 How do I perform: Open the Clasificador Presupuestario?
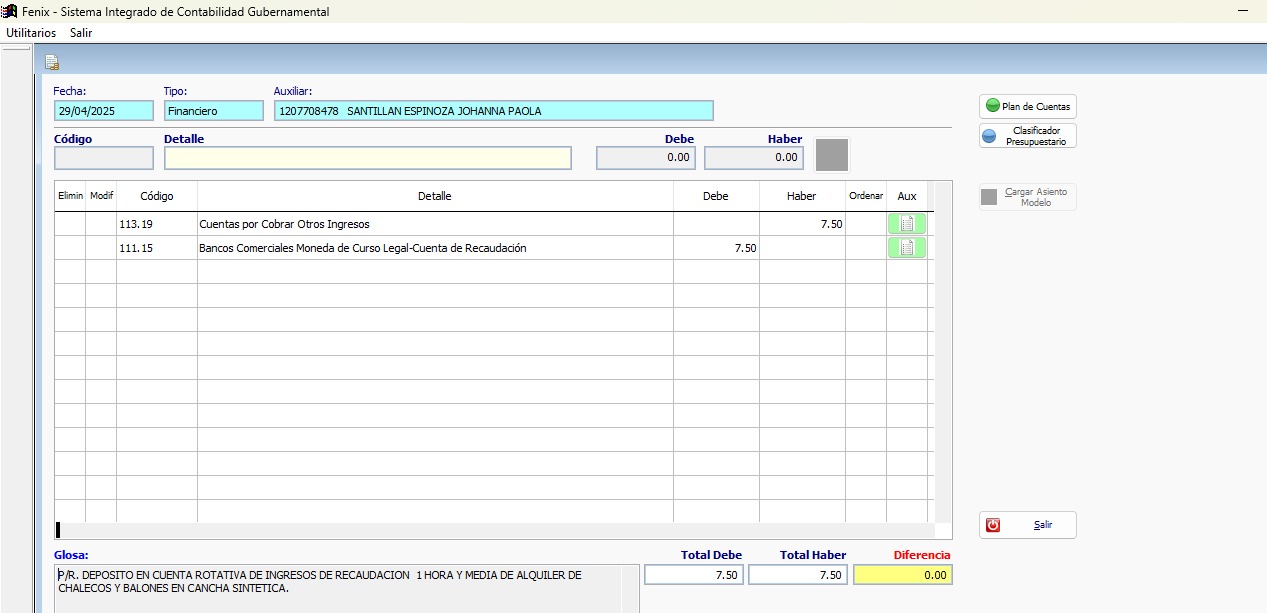coord(1027,136)
